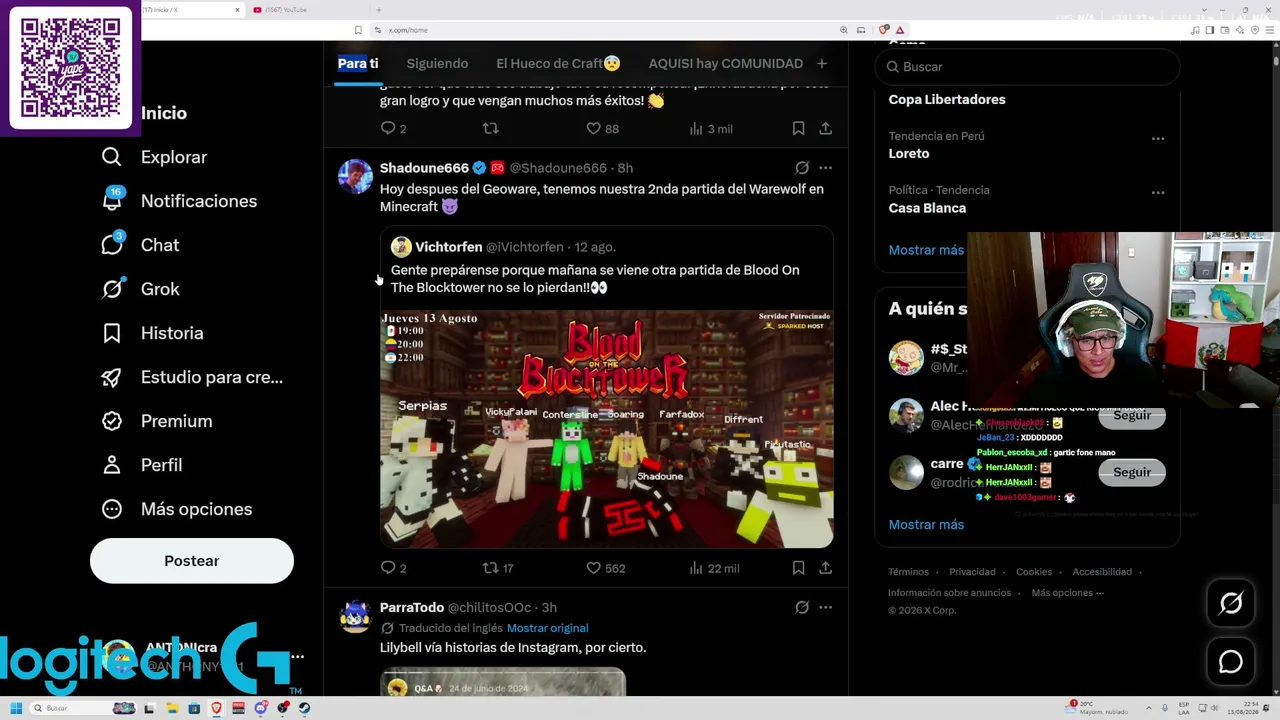The height and width of the screenshot is (720, 1280).
Task: Open the floating chat bubble button
Action: 1231,662
